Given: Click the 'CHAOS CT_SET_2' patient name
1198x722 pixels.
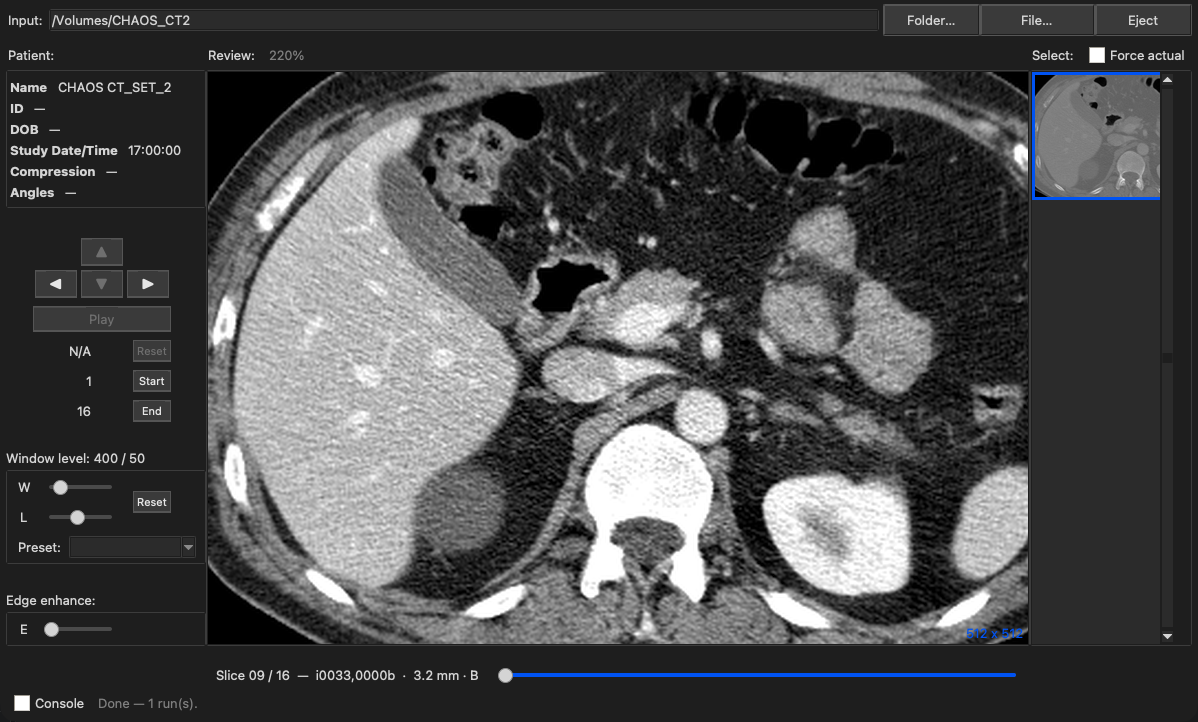Looking at the screenshot, I should (115, 87).
